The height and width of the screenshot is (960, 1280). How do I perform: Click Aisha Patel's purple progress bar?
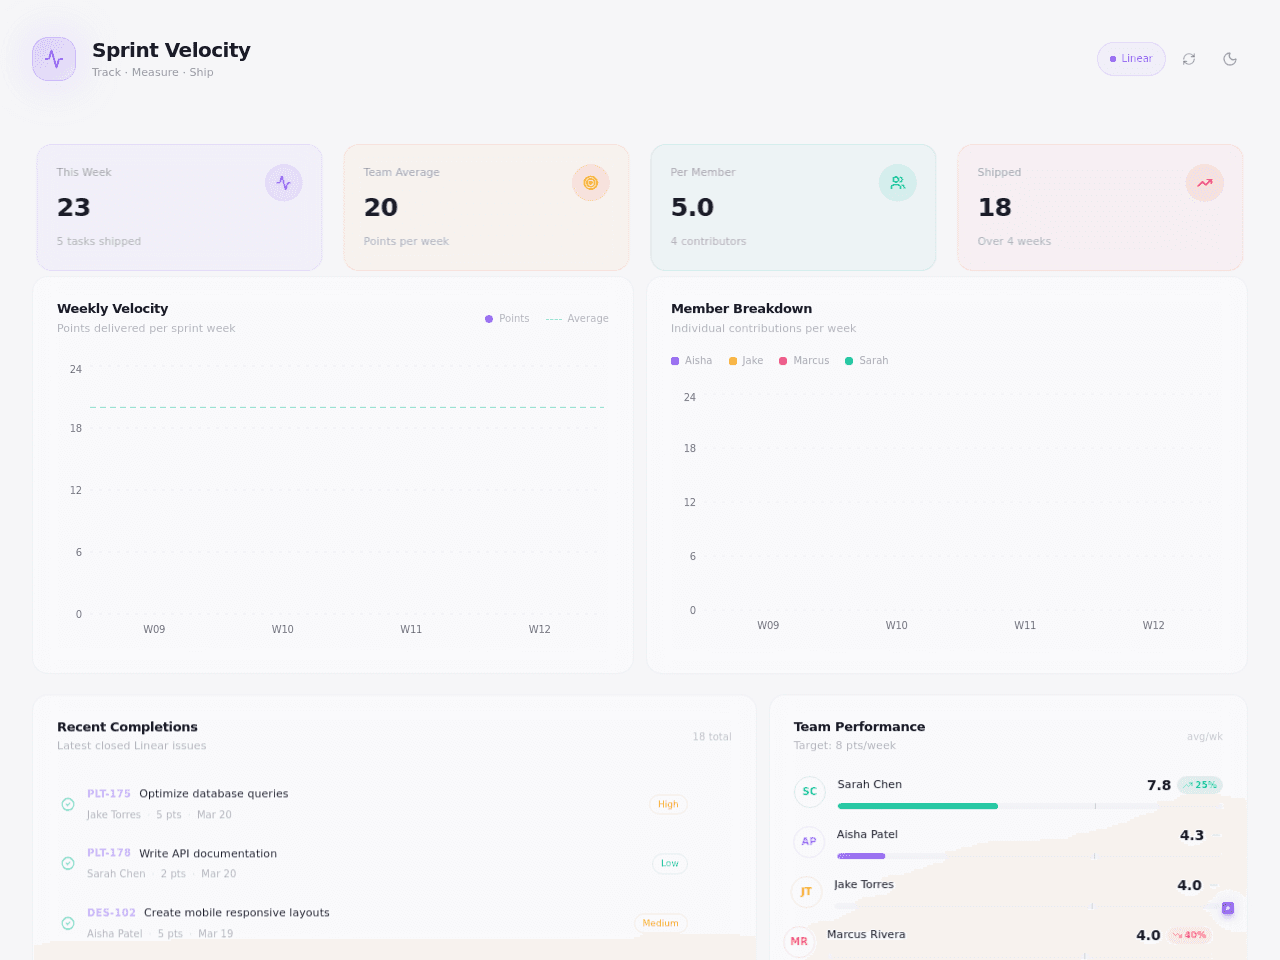point(861,856)
